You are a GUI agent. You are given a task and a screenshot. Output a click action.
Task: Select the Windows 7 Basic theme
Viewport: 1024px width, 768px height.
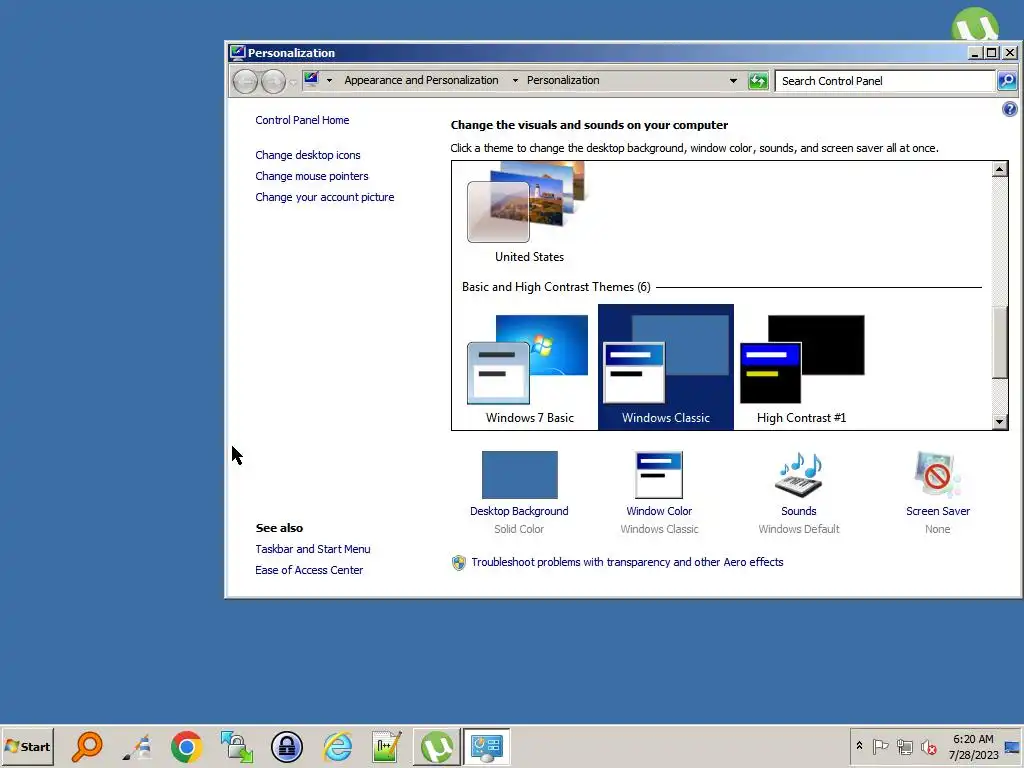[x=529, y=368]
